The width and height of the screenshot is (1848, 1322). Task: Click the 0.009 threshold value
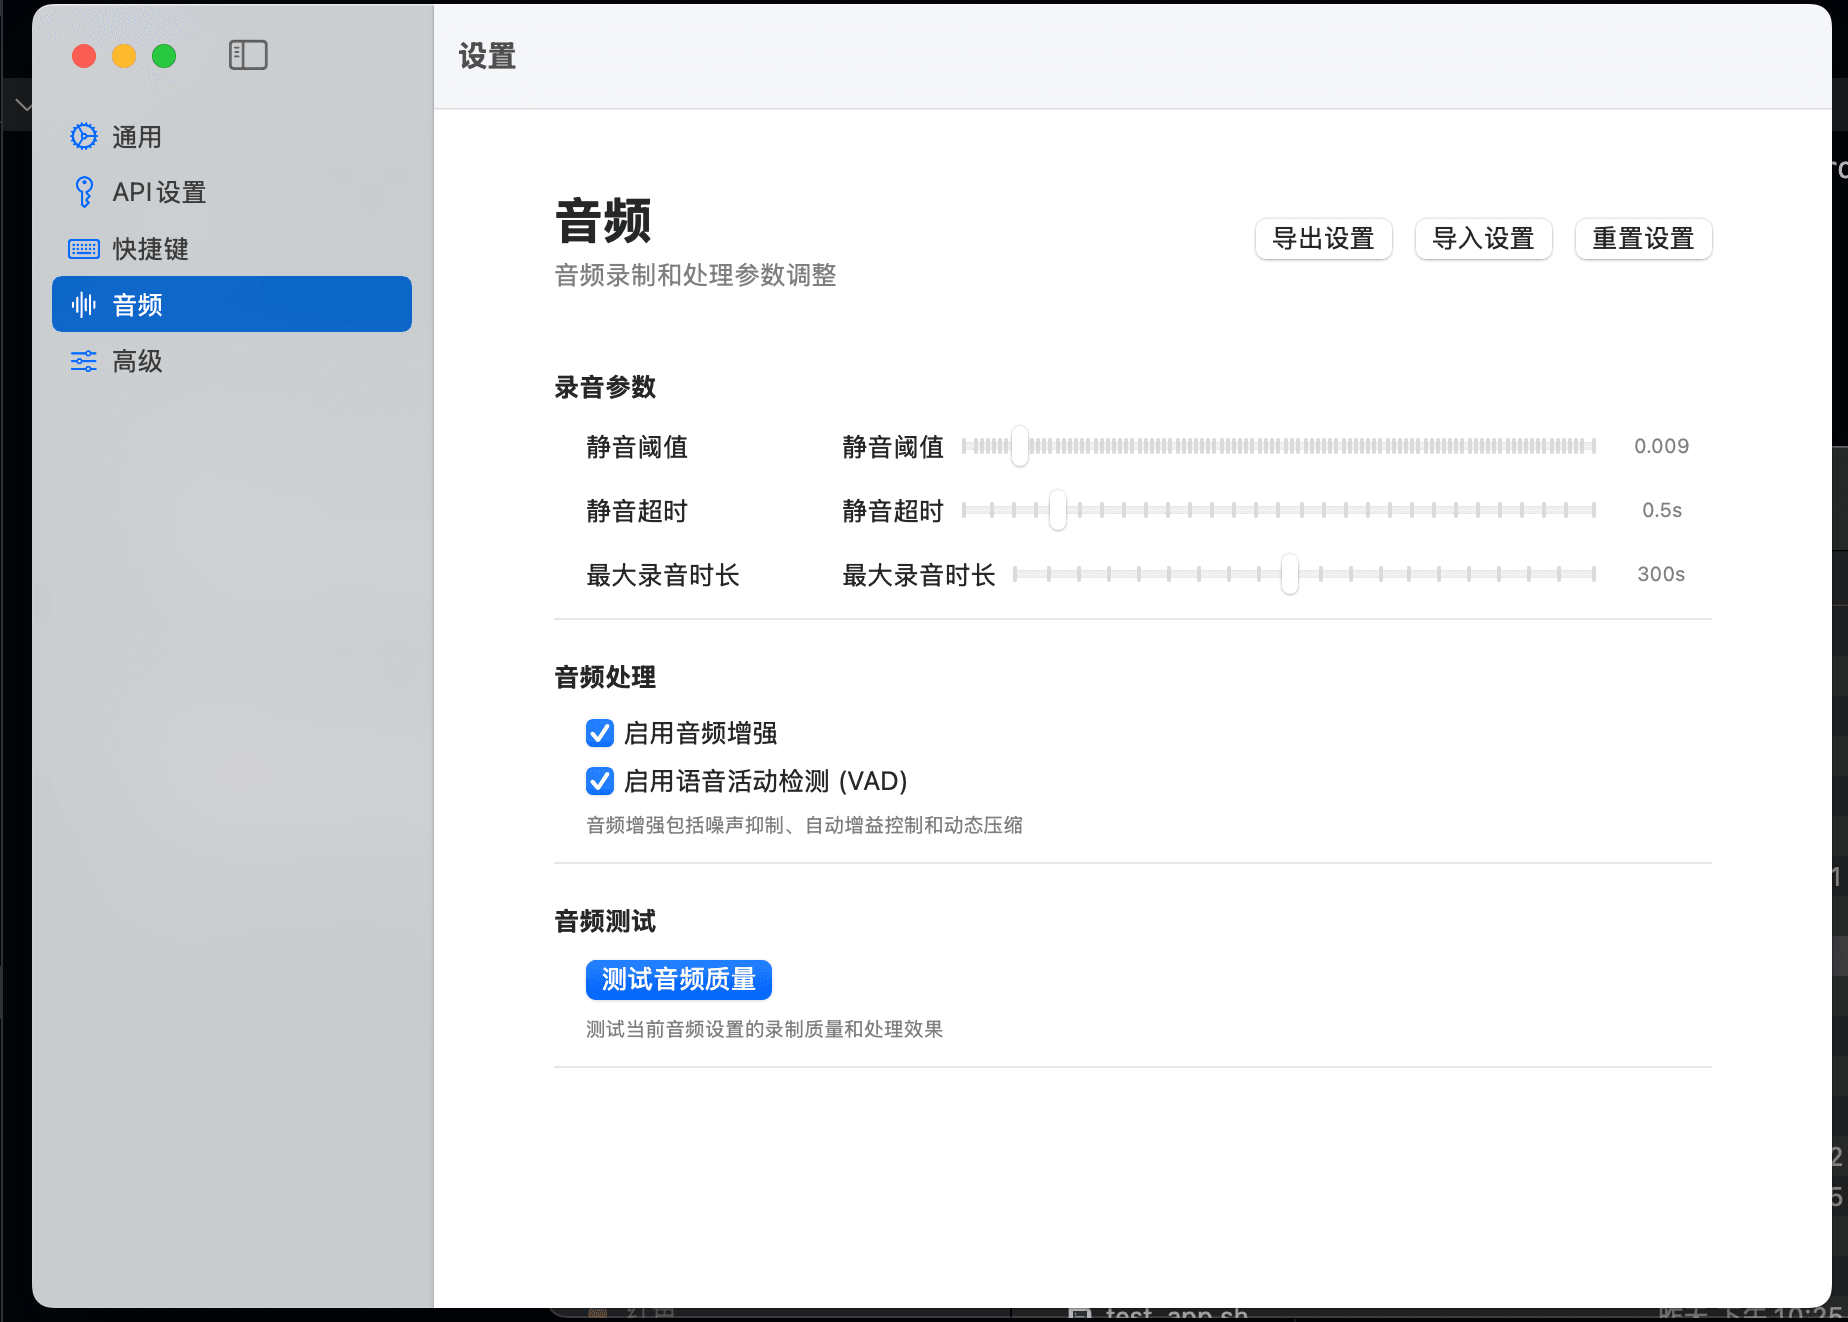coord(1661,446)
